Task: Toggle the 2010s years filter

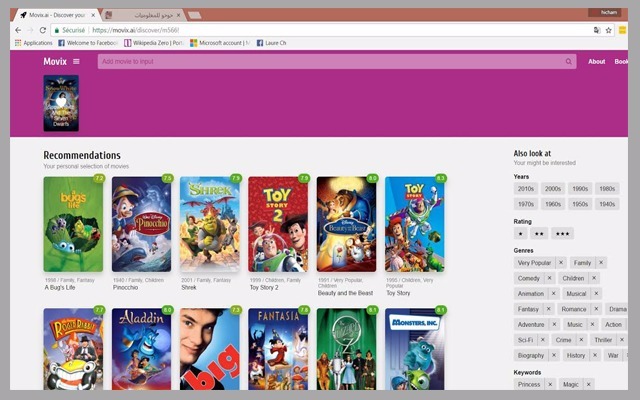Action: [526, 188]
